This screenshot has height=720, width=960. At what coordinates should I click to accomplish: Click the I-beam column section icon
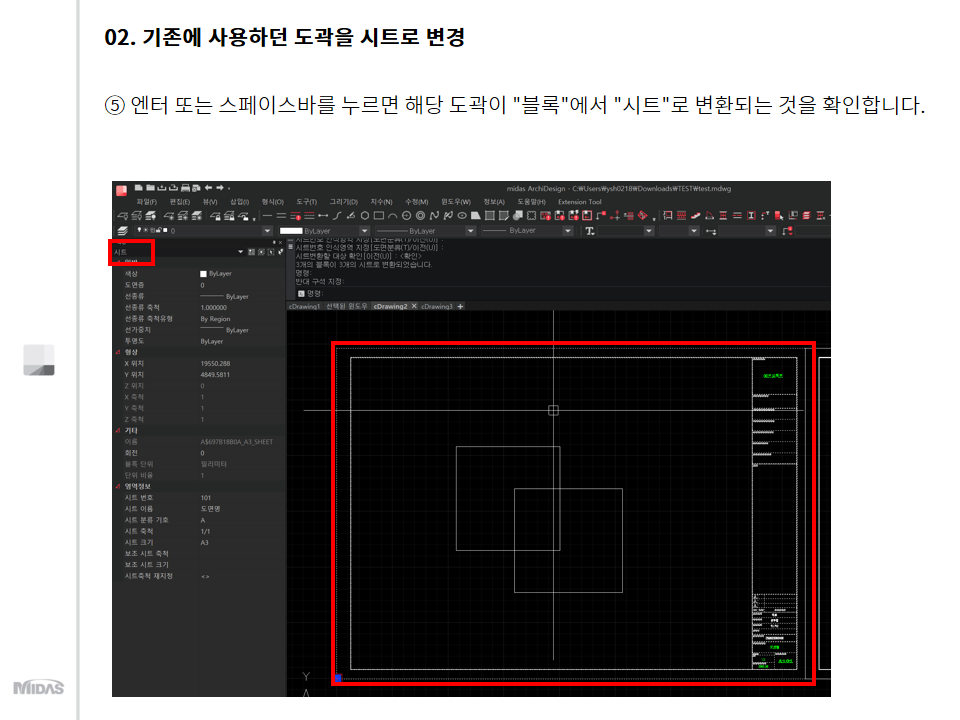coord(751,216)
